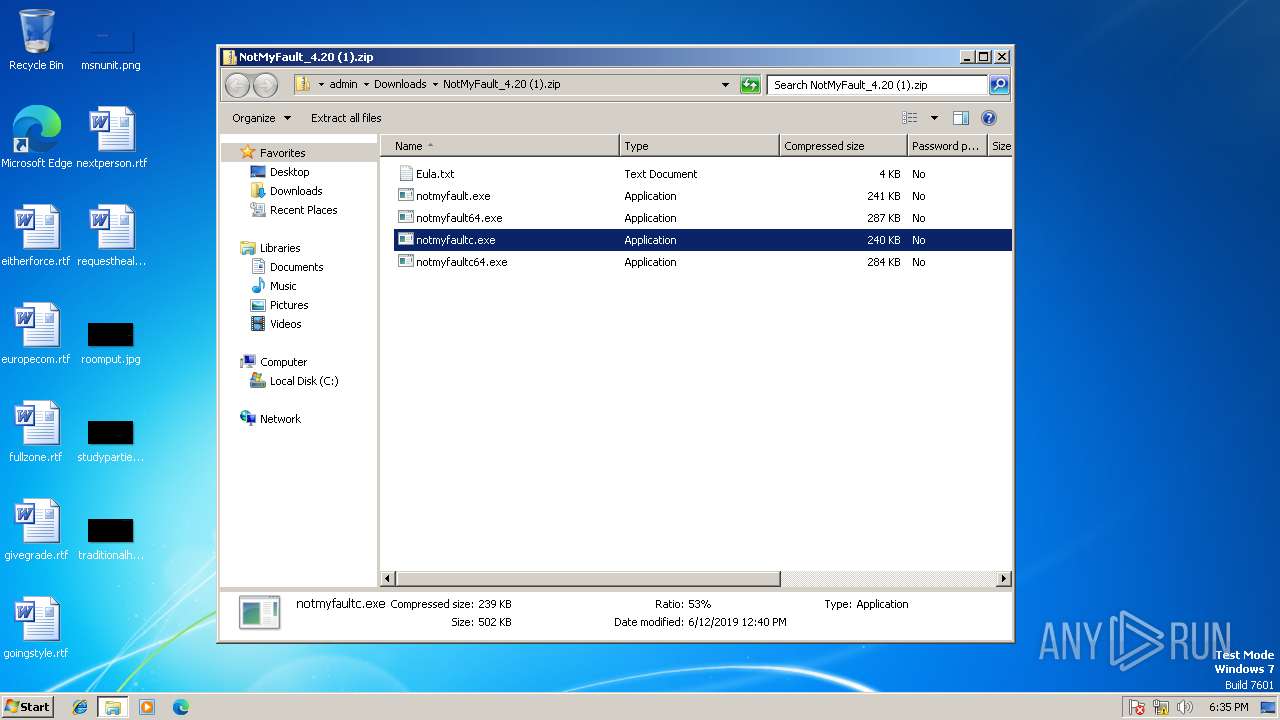Open the Recycle Bin desktop icon
Screen dimensions: 1280x720
(36, 40)
